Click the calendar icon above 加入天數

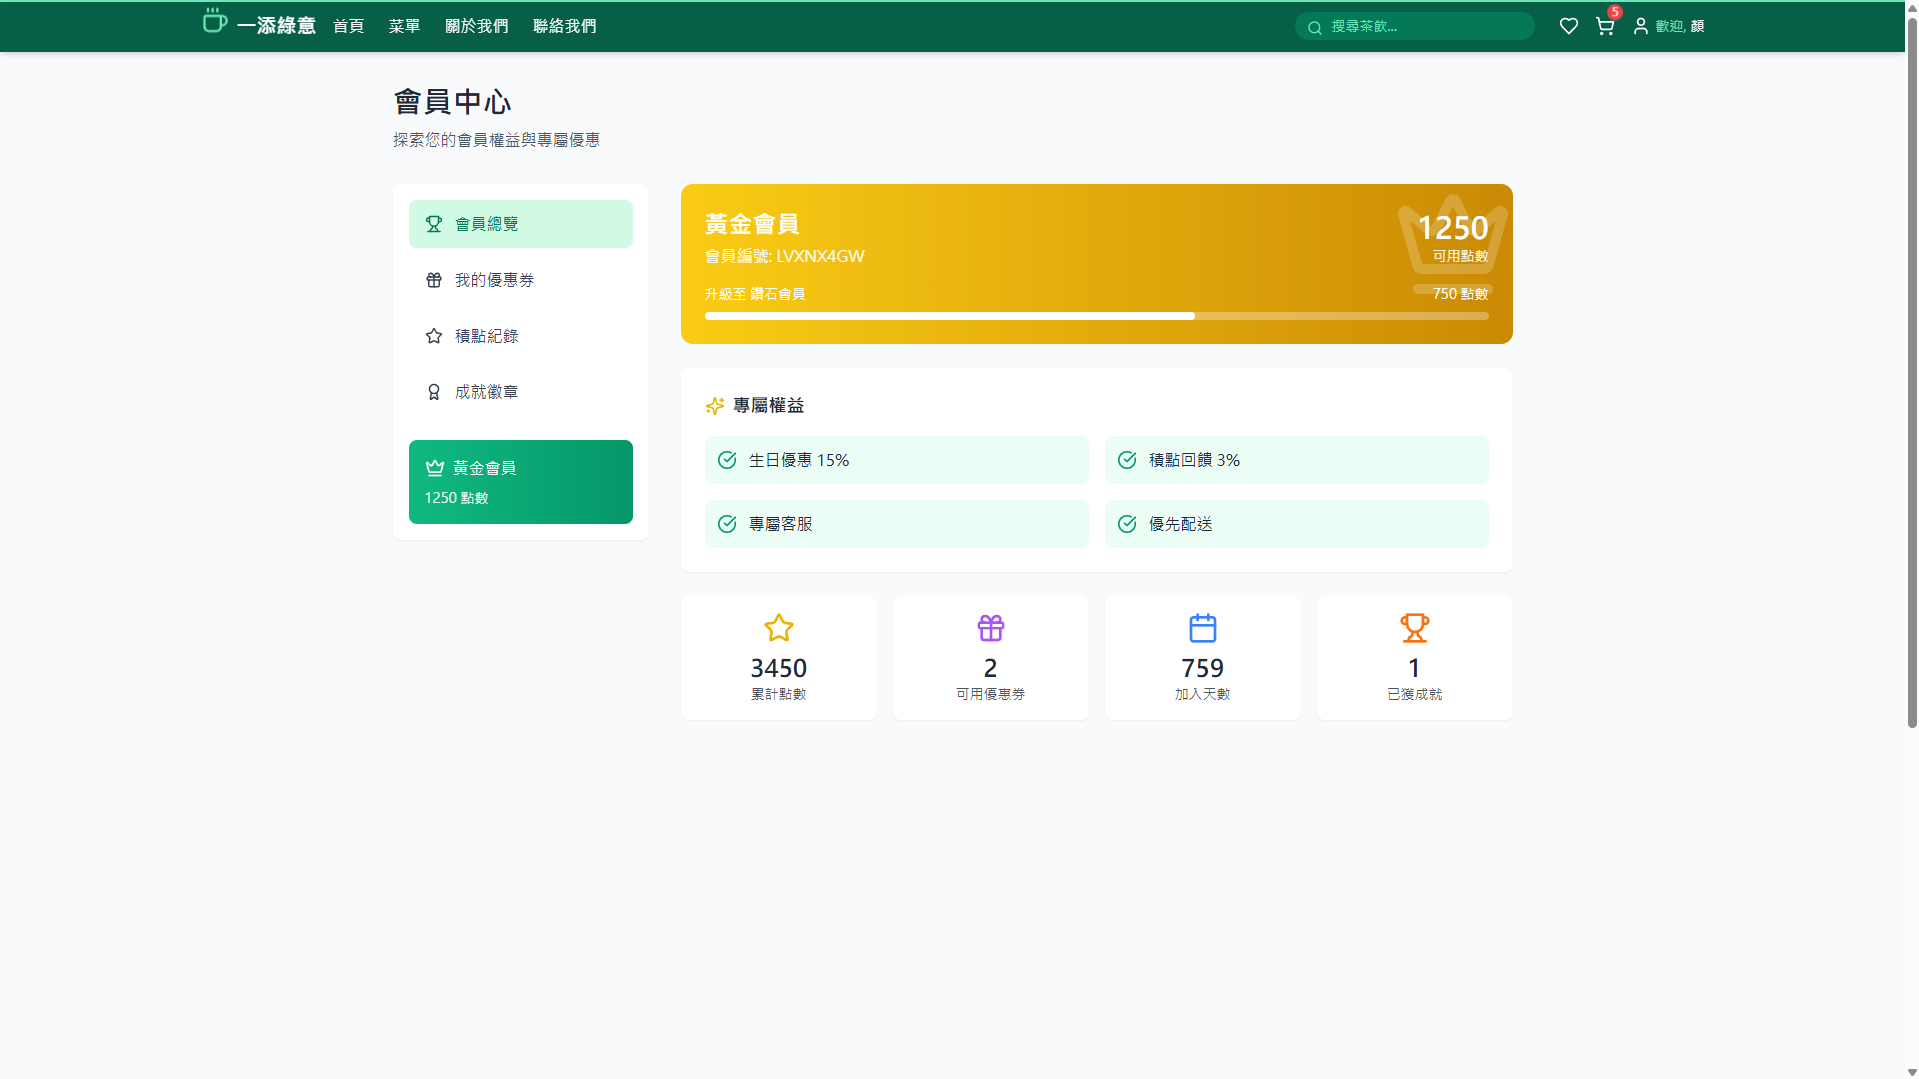click(1202, 628)
